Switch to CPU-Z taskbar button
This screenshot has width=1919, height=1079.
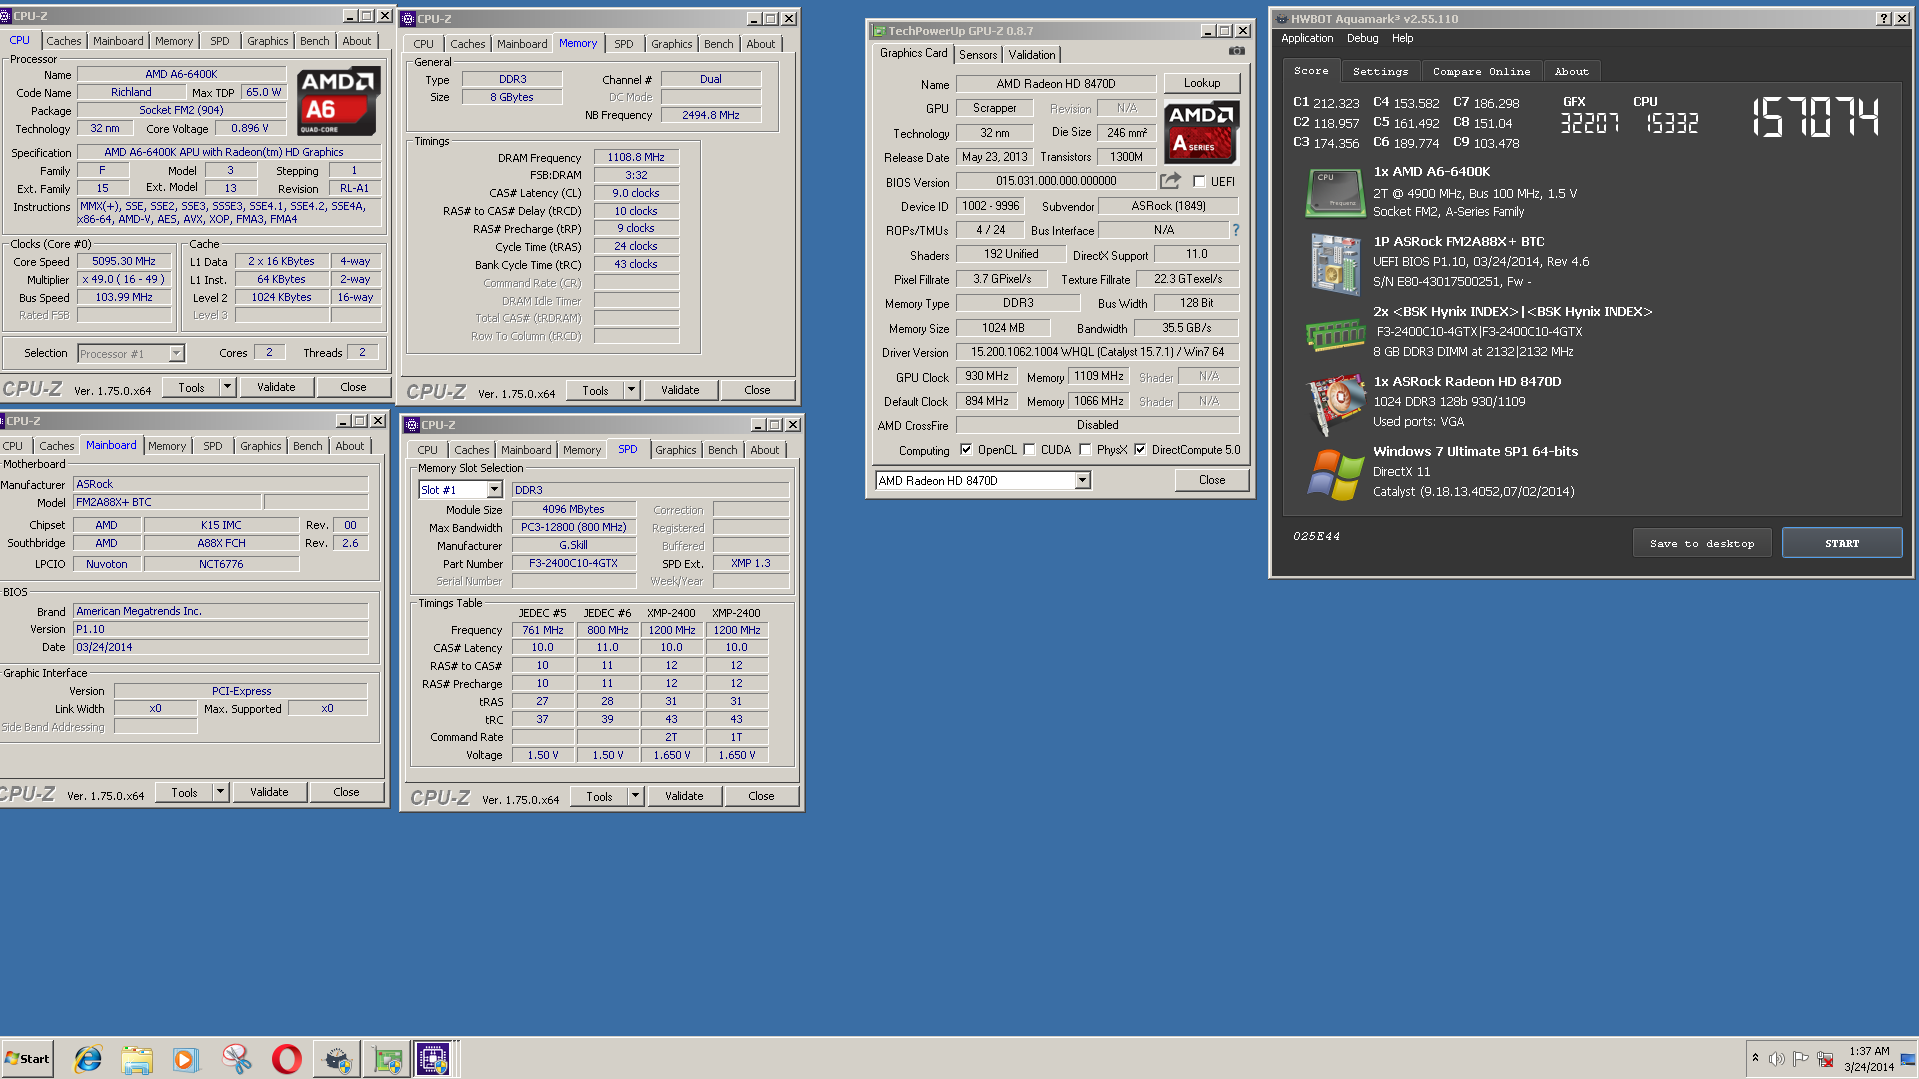[x=435, y=1059]
